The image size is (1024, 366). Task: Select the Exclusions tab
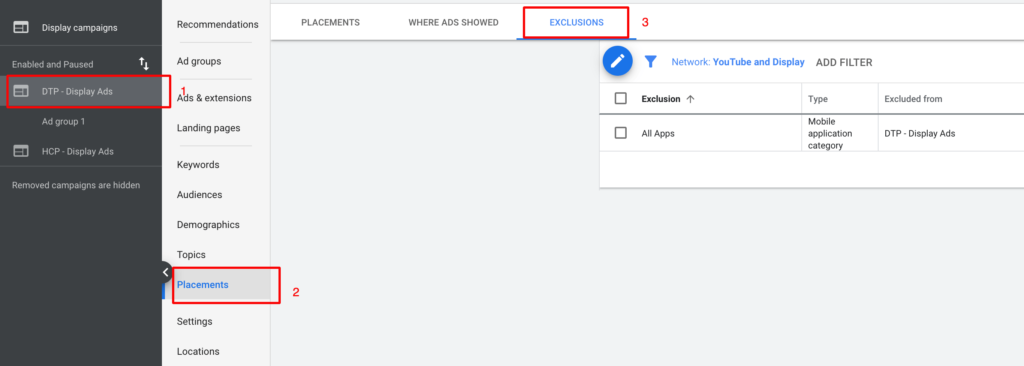(577, 22)
